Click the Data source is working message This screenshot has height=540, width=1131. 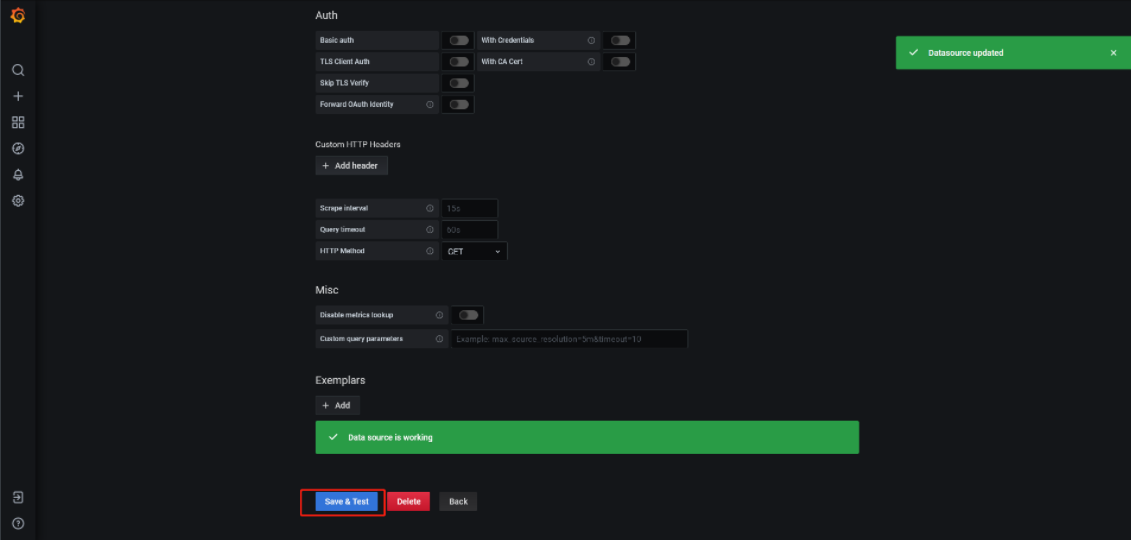pyautogui.click(x=587, y=438)
